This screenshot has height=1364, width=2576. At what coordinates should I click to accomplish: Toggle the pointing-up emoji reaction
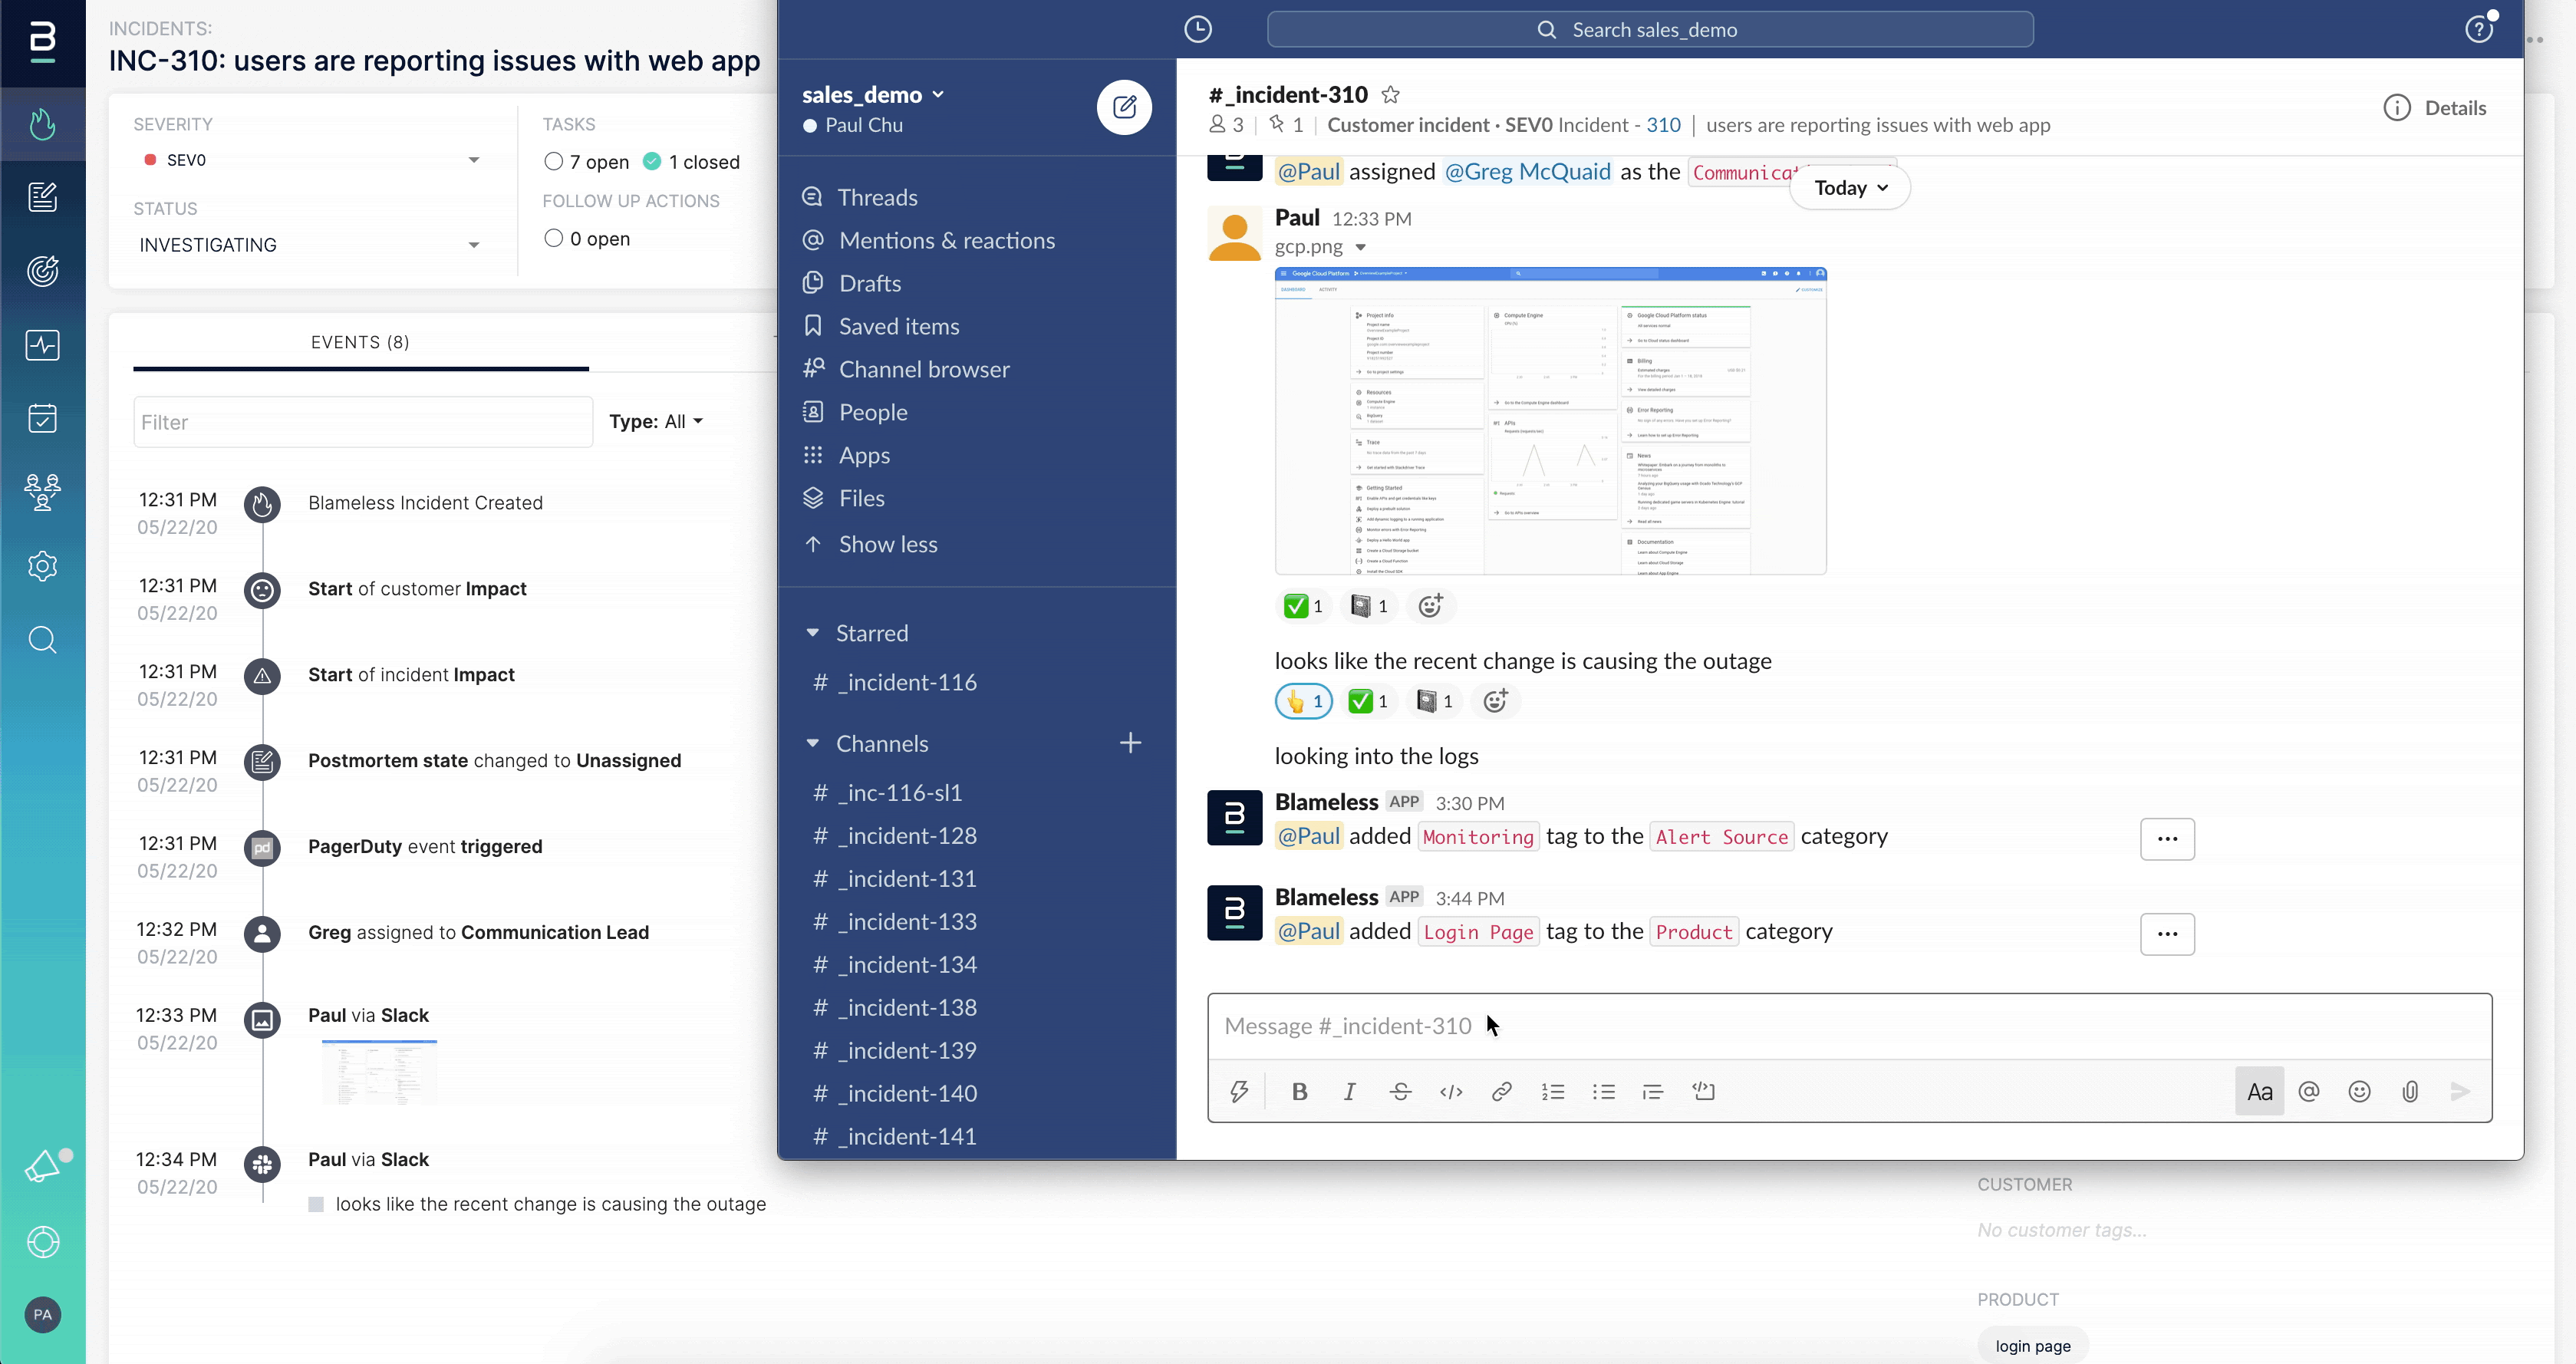1303,701
